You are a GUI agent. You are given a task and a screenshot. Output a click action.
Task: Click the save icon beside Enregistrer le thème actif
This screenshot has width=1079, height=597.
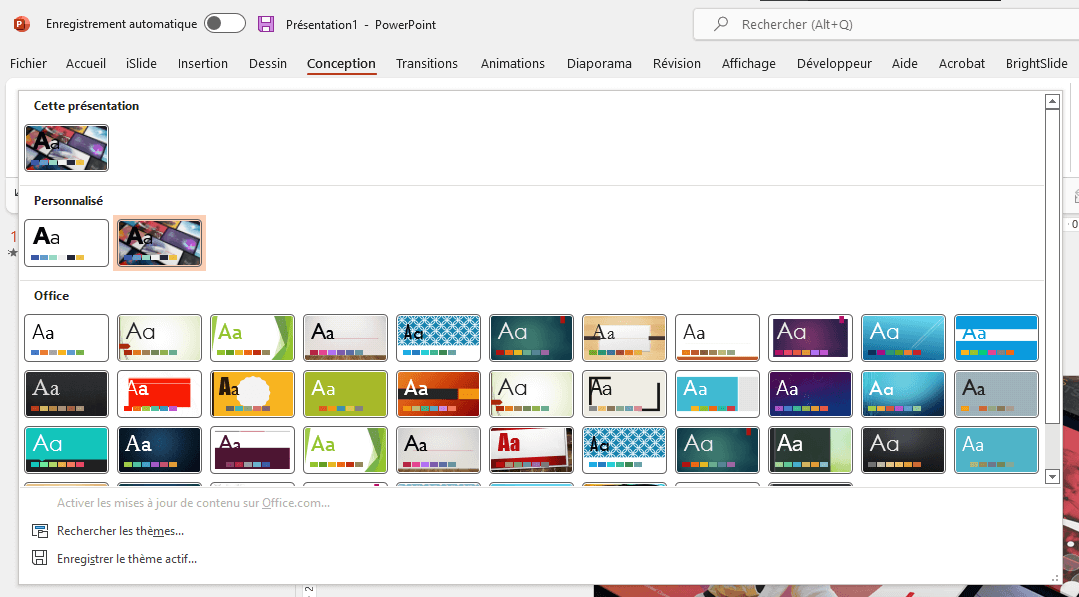40,557
